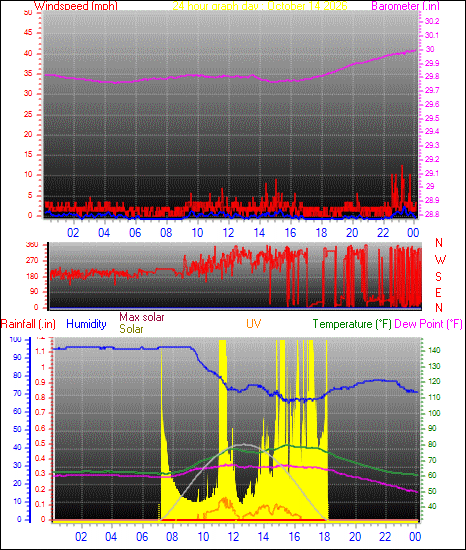466x550 pixels.
Task: Click the Rainfall (.in) legend label
Action: (28, 324)
